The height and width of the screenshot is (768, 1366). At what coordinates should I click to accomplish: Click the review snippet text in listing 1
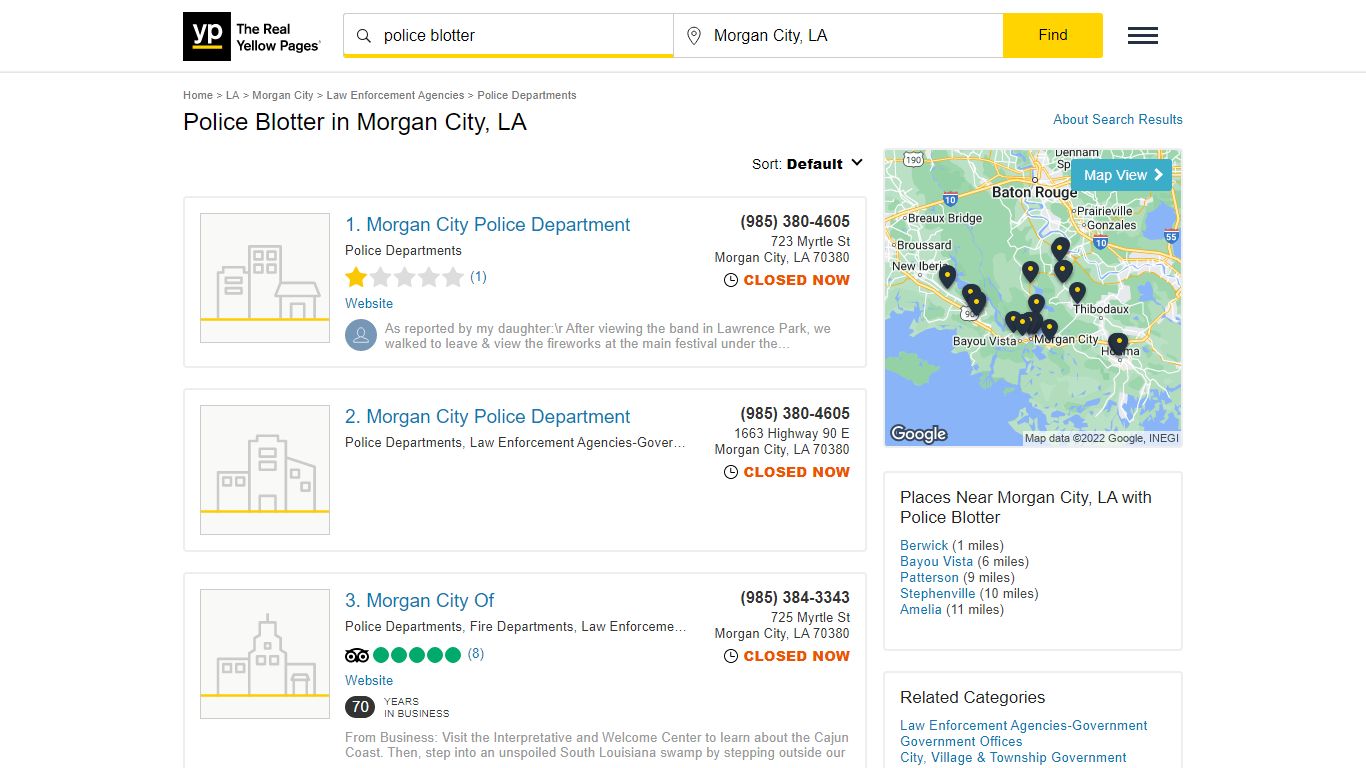click(608, 336)
